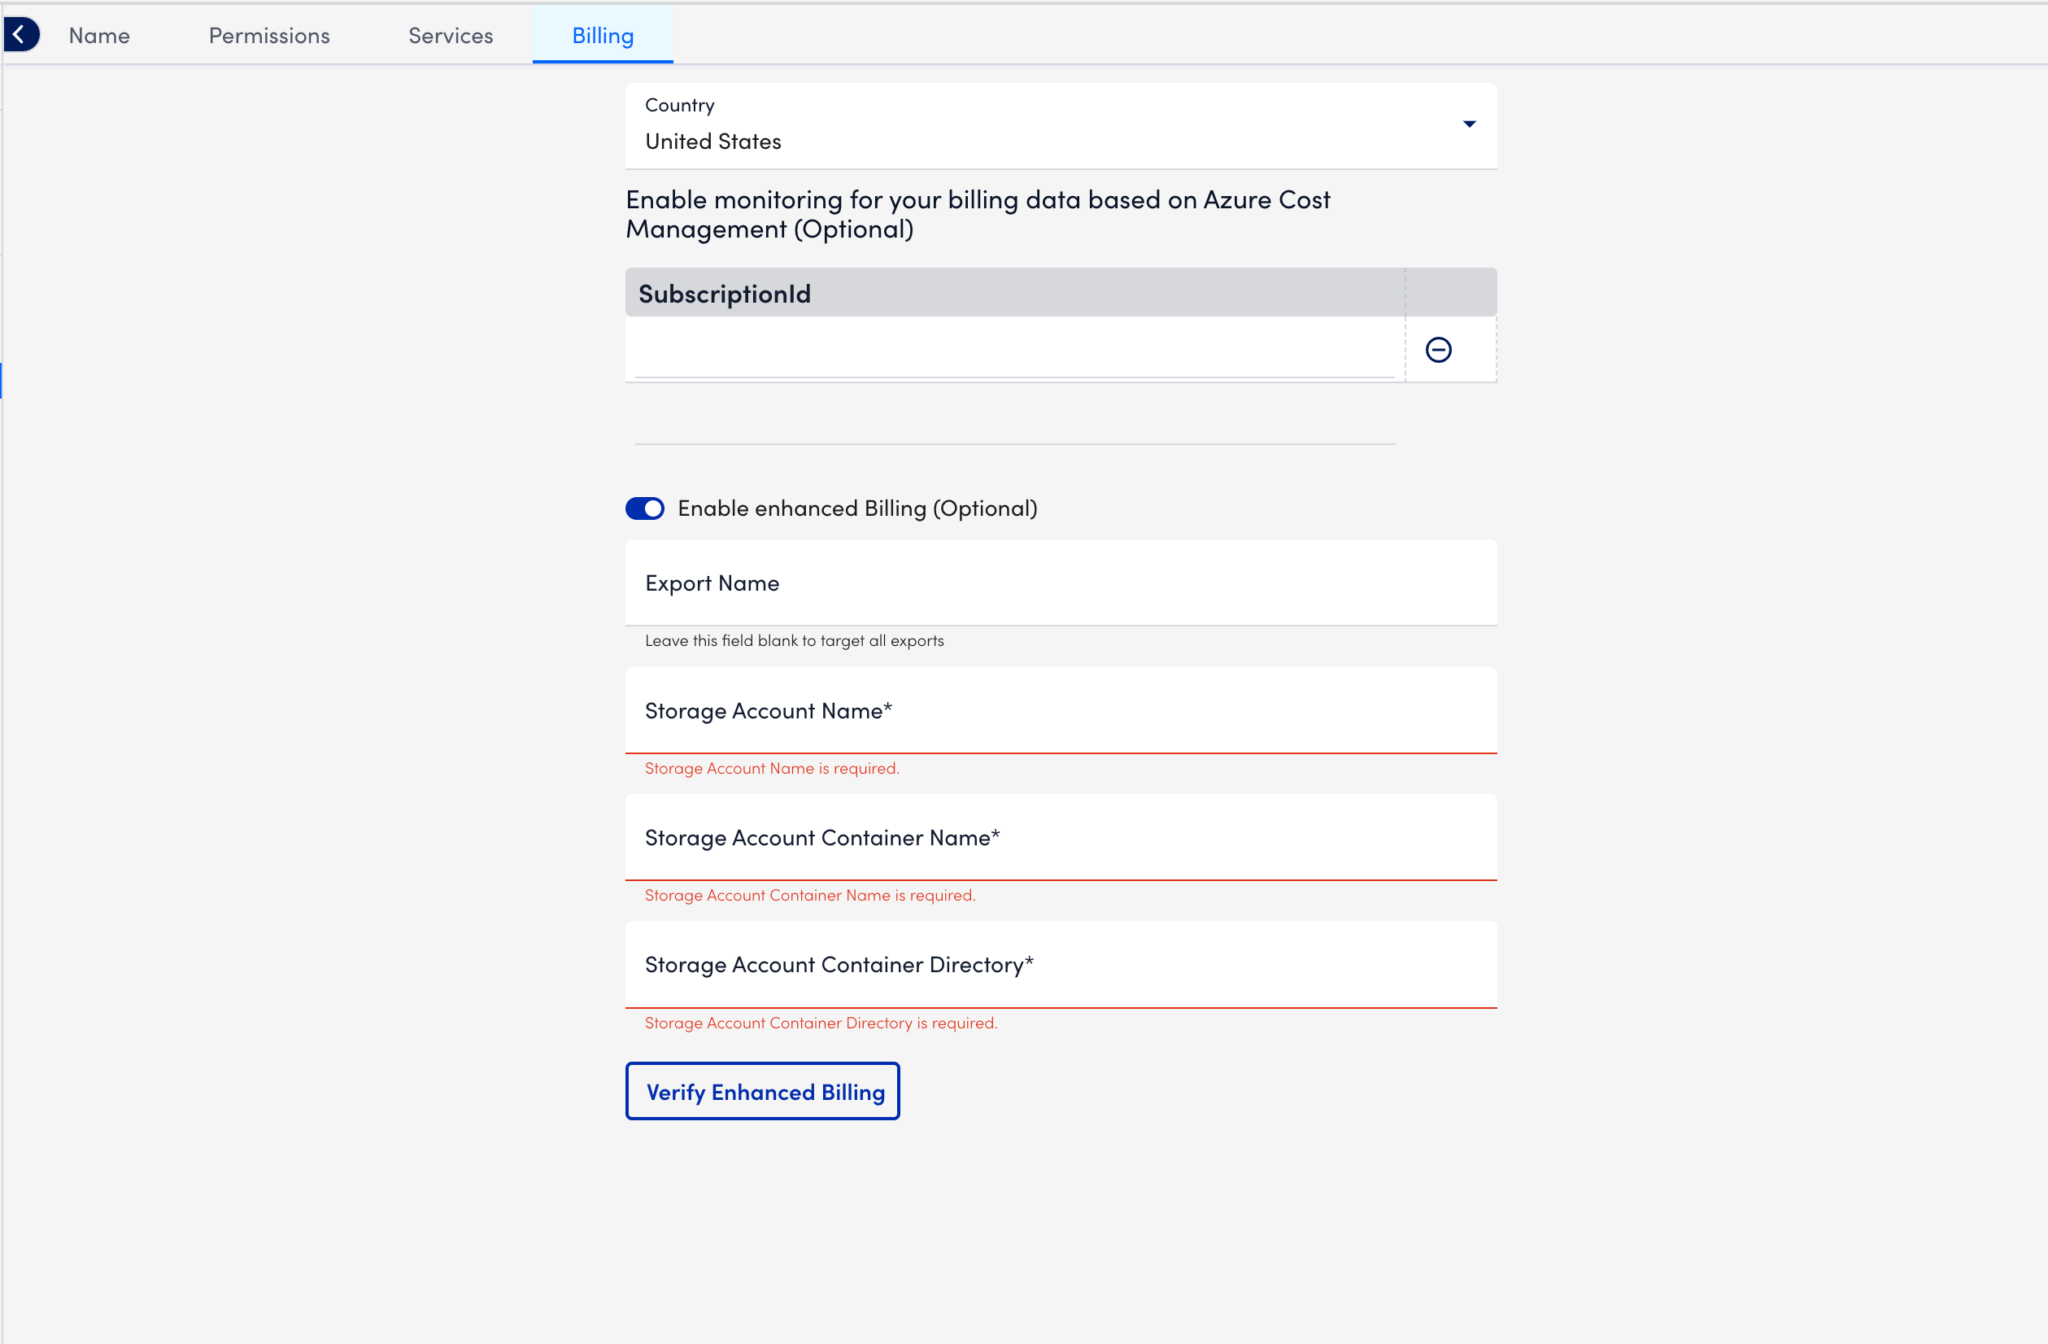Click the Country dropdown caret icon
2048x1344 pixels.
point(1469,124)
